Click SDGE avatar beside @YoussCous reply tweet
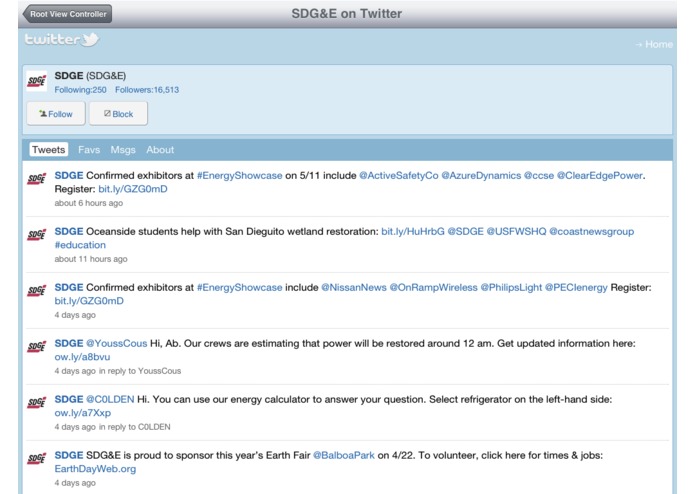This screenshot has width=695, height=494. point(36,346)
